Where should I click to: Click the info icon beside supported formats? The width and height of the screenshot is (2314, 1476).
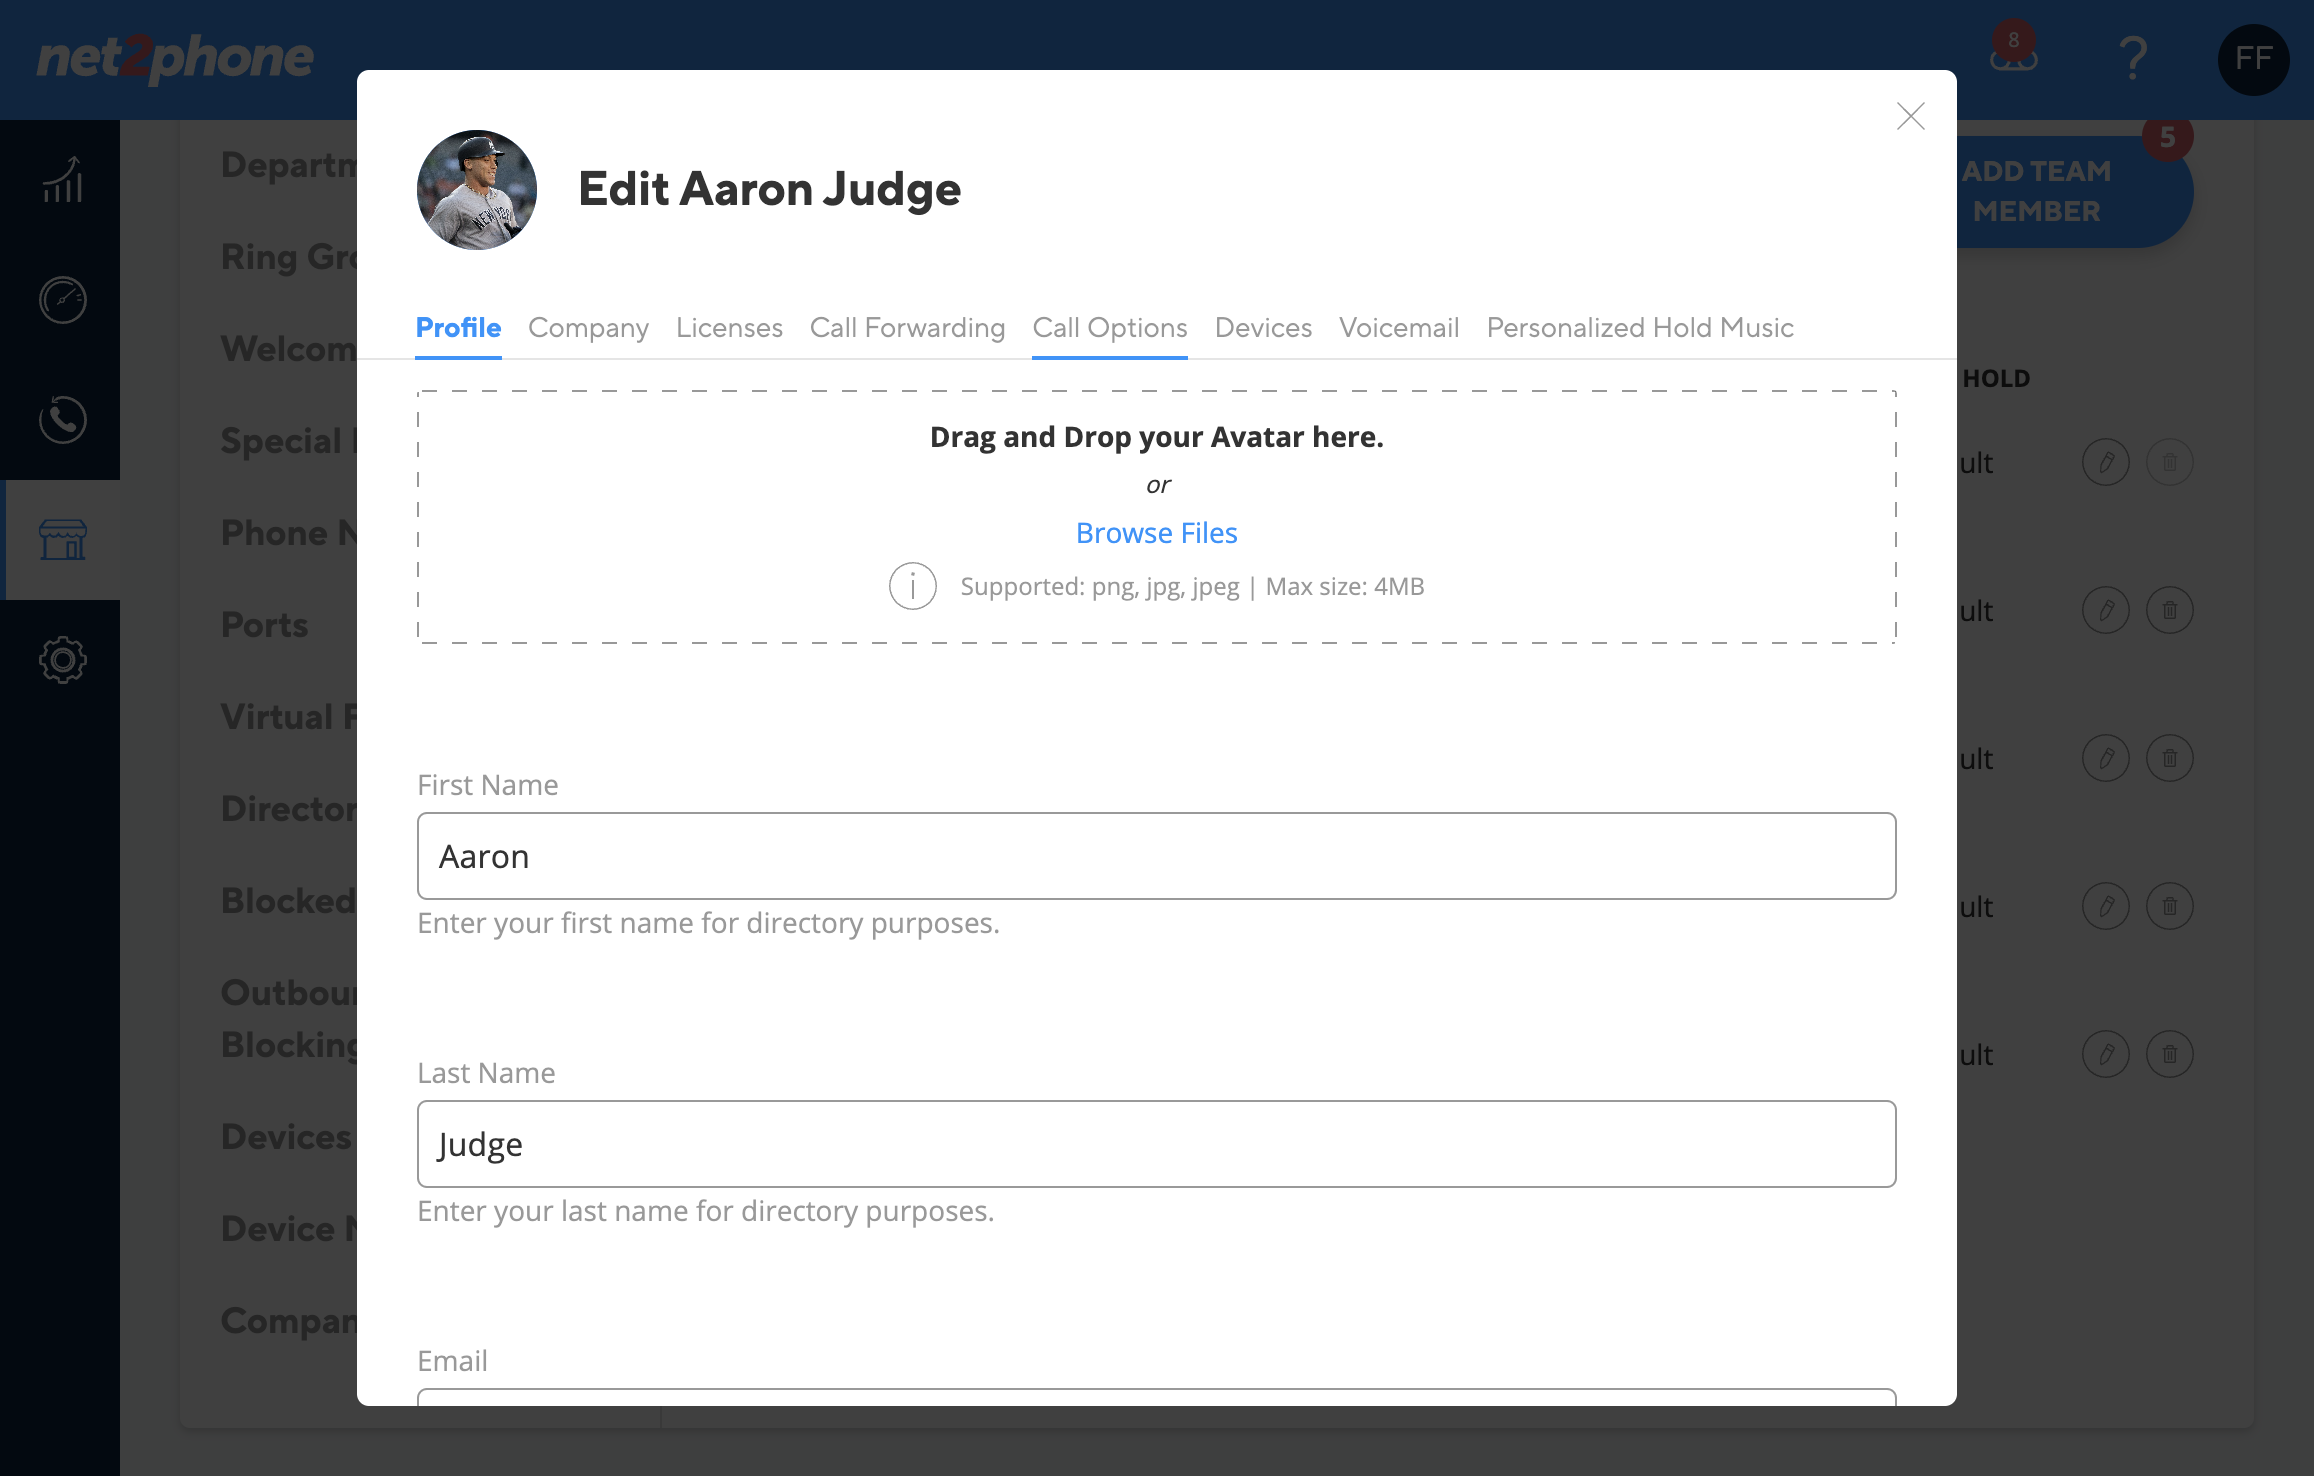tap(912, 586)
